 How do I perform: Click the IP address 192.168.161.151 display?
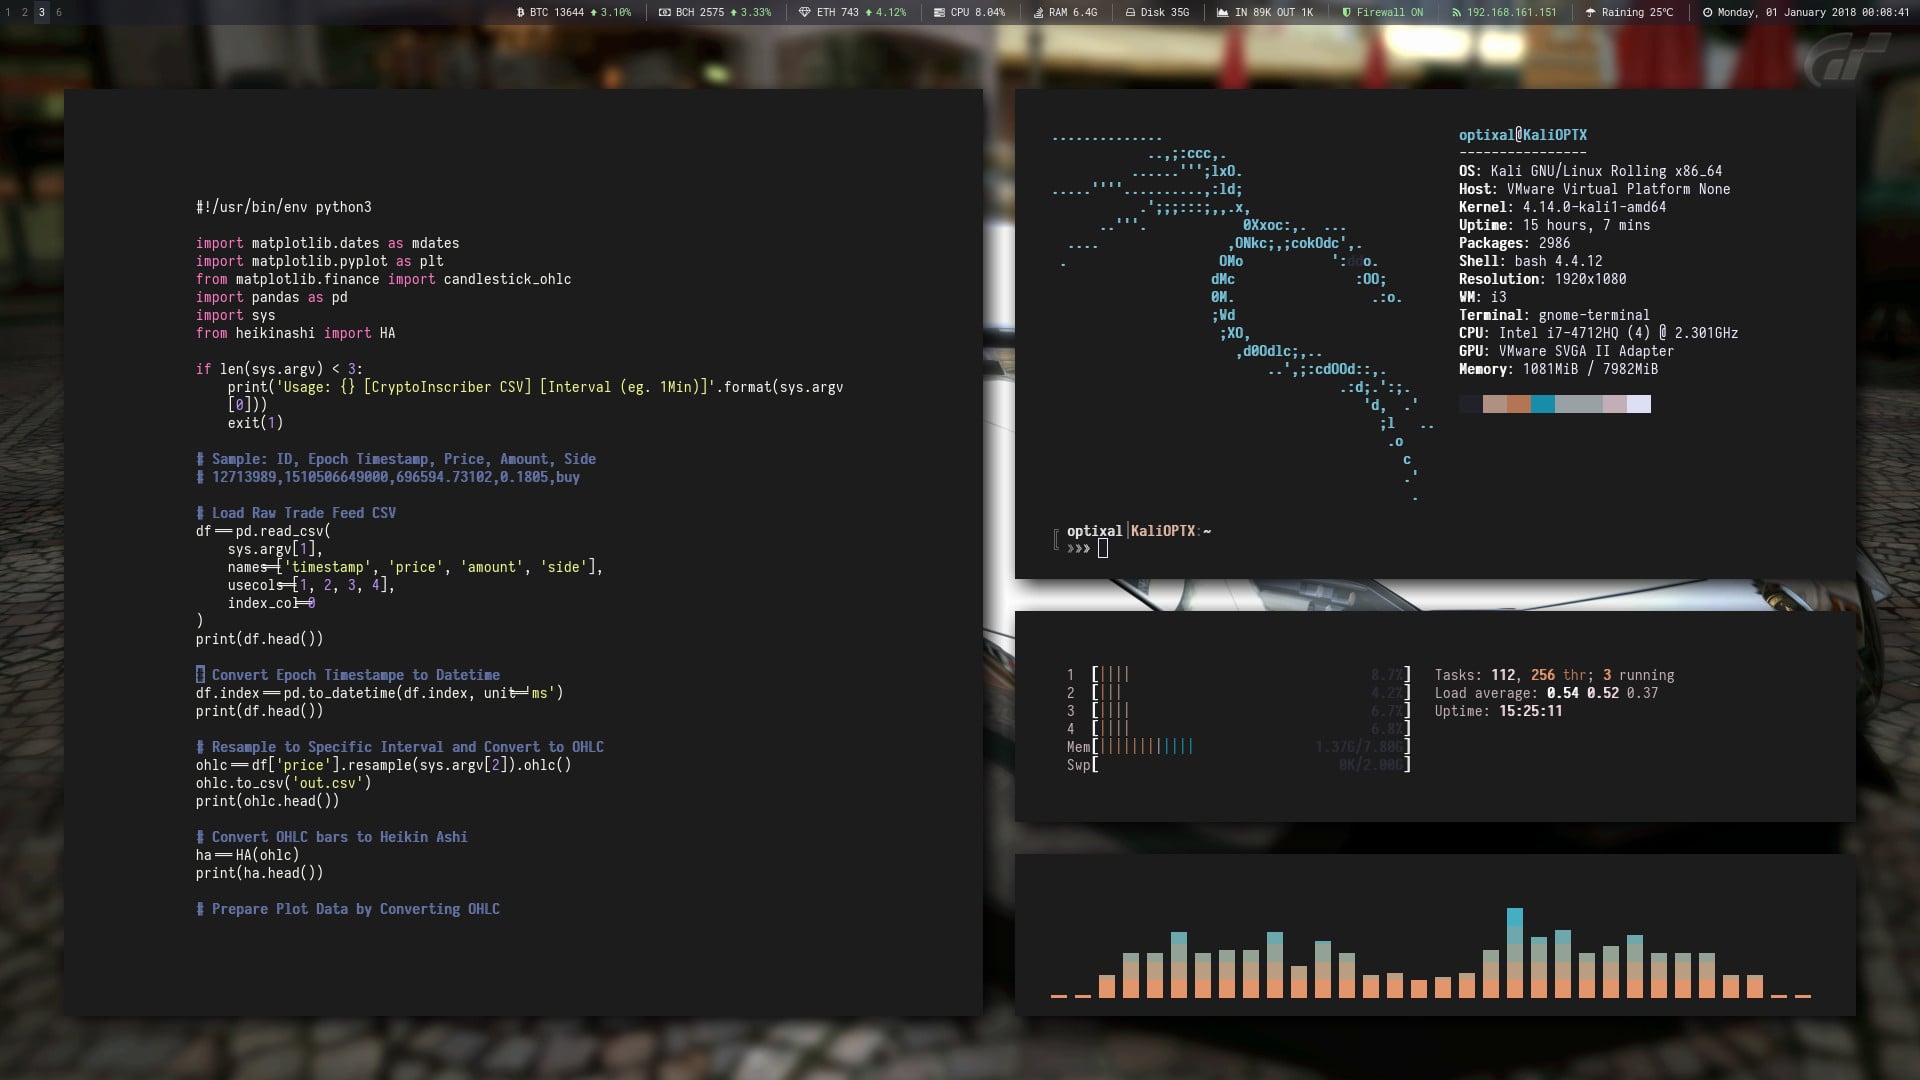click(x=1514, y=12)
